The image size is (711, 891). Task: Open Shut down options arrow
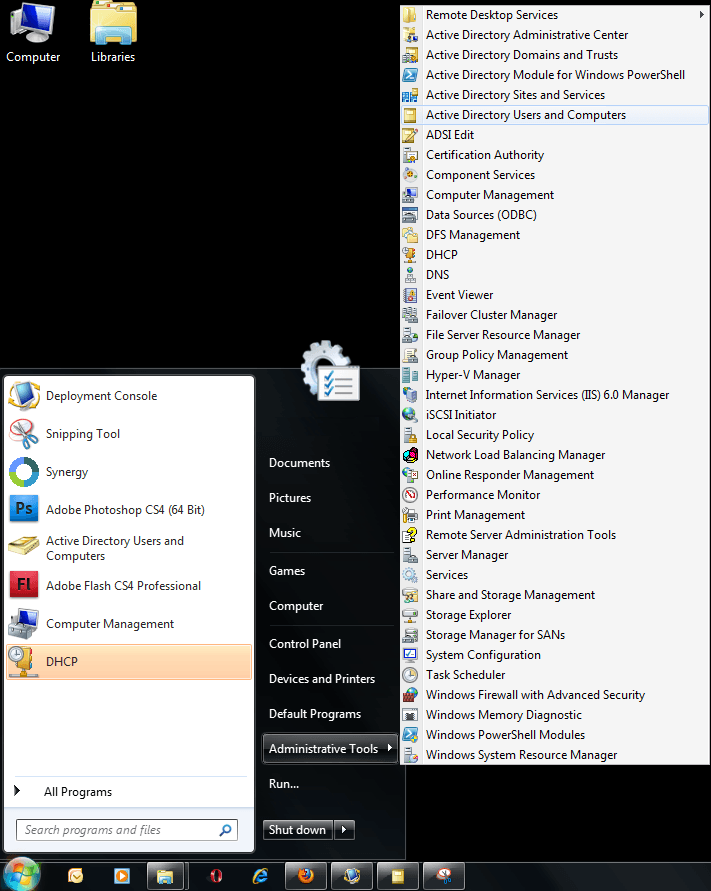(x=344, y=830)
